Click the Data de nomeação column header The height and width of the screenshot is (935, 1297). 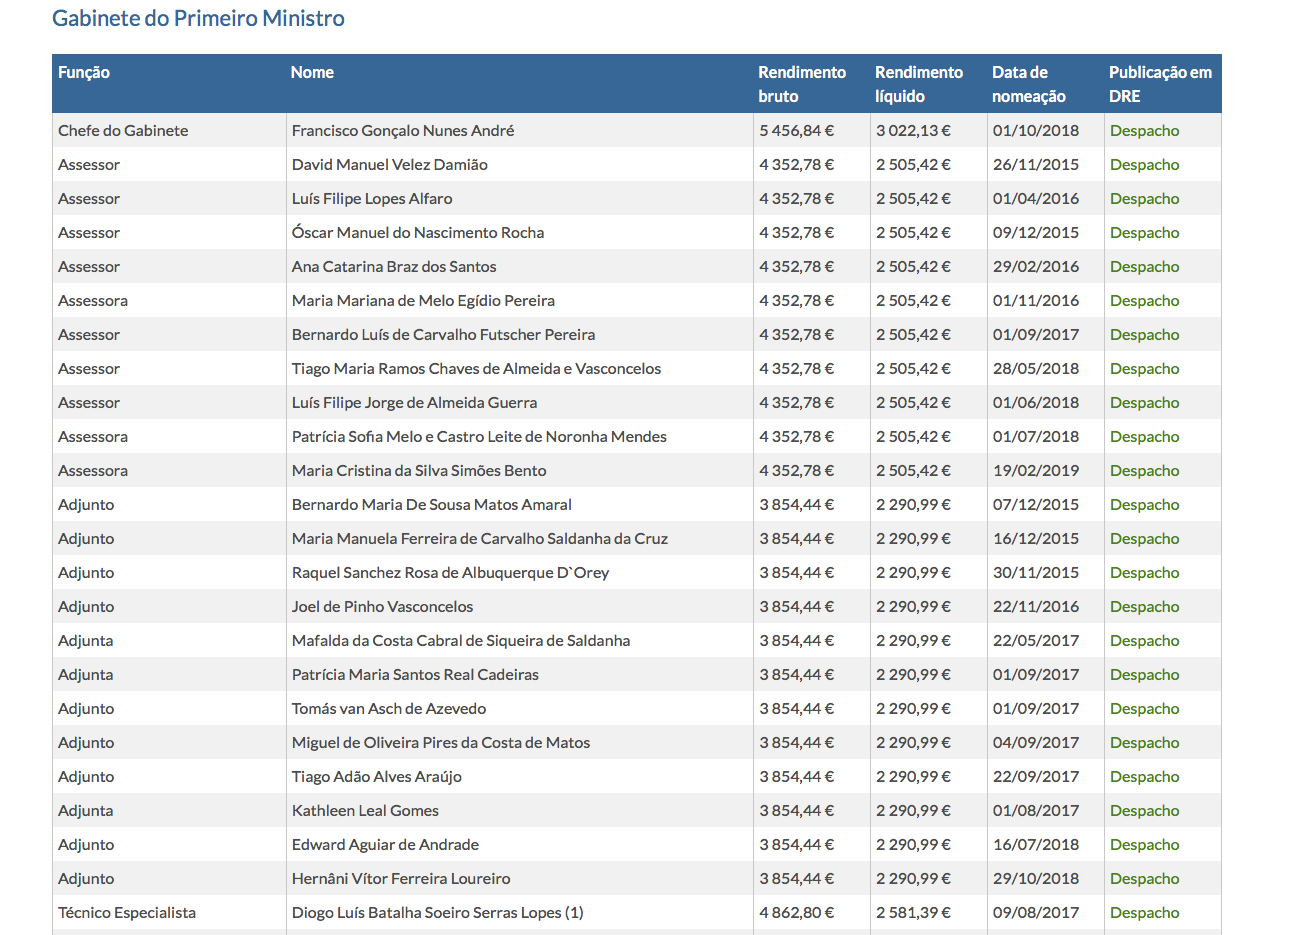1028,84
